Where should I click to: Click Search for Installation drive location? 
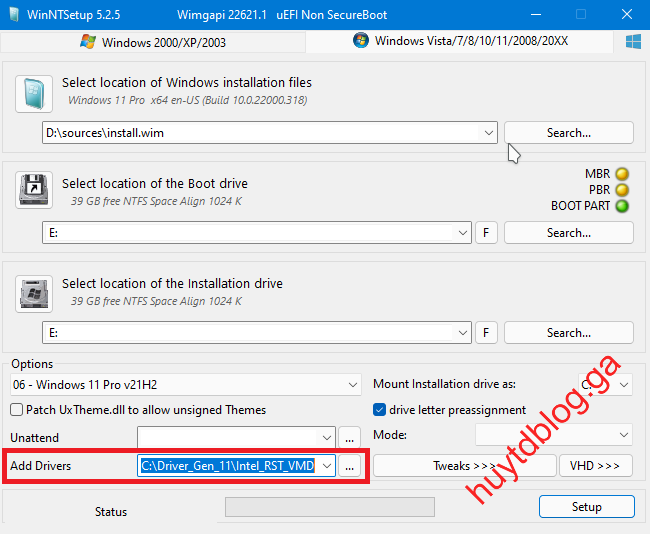[x=568, y=333]
